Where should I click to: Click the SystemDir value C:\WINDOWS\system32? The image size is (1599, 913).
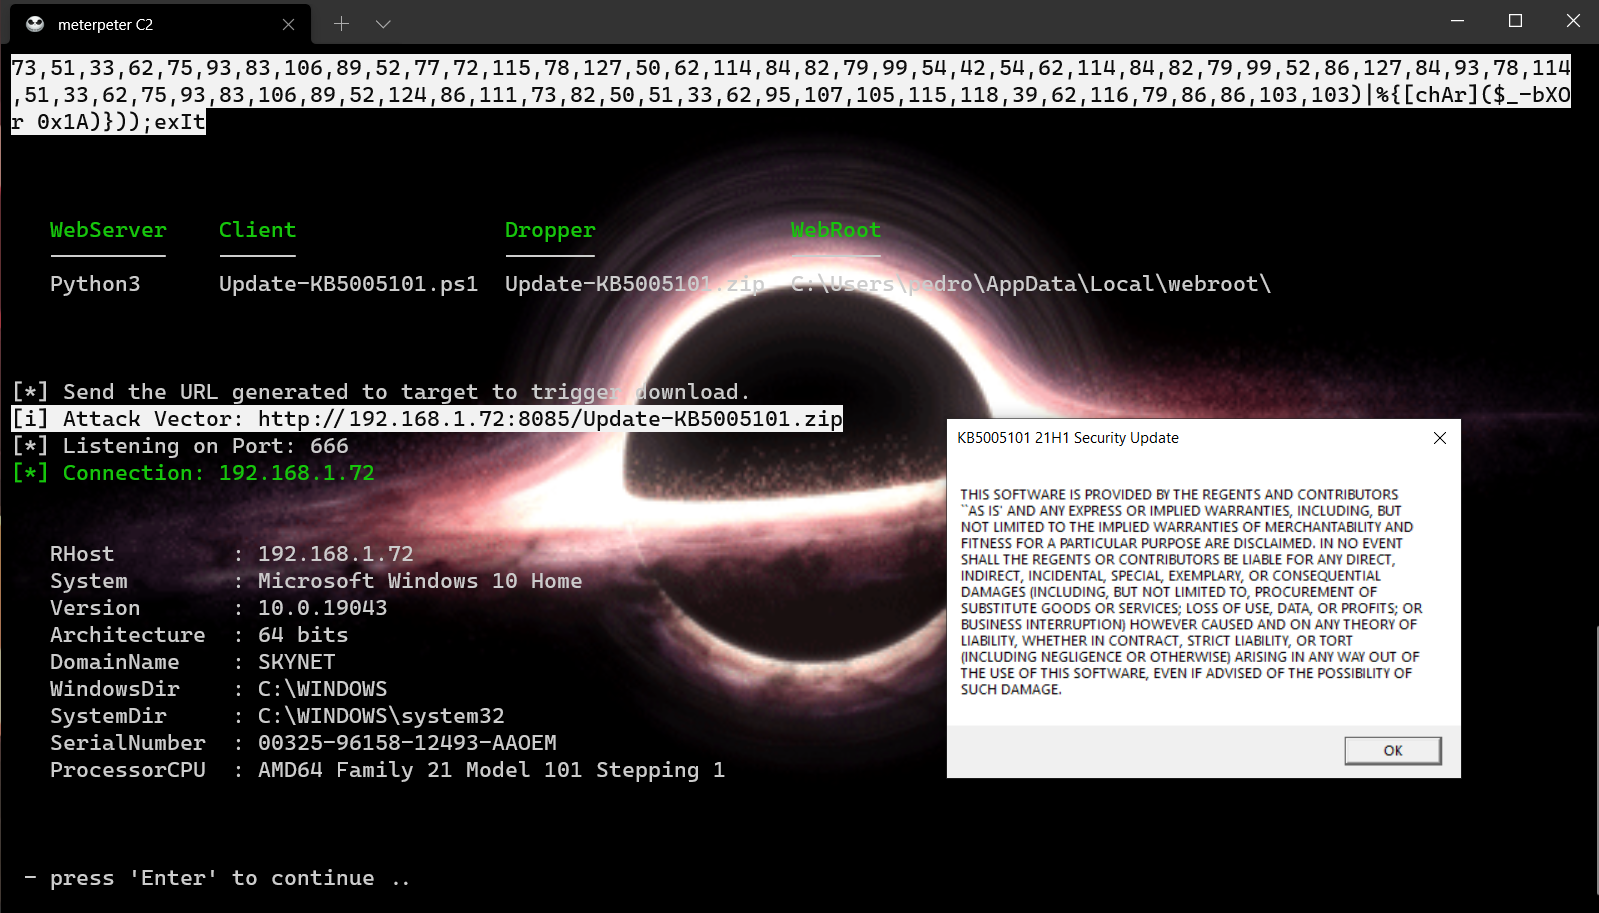point(381,716)
